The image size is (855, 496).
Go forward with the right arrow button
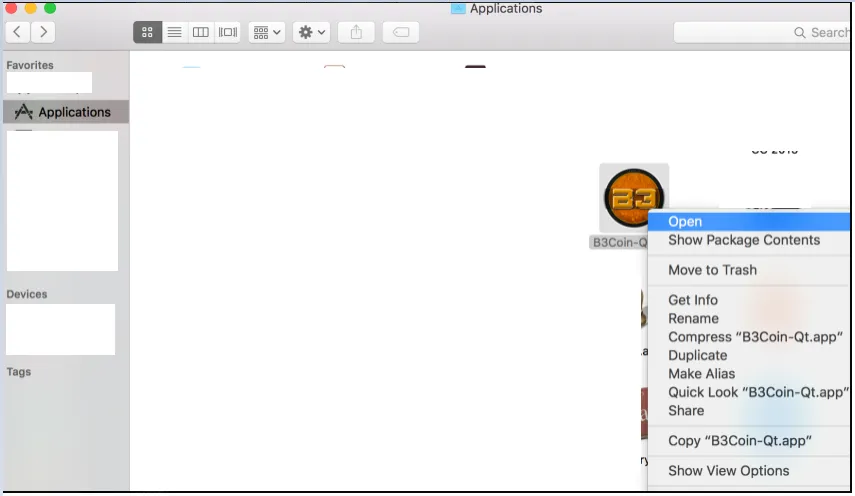click(x=43, y=32)
